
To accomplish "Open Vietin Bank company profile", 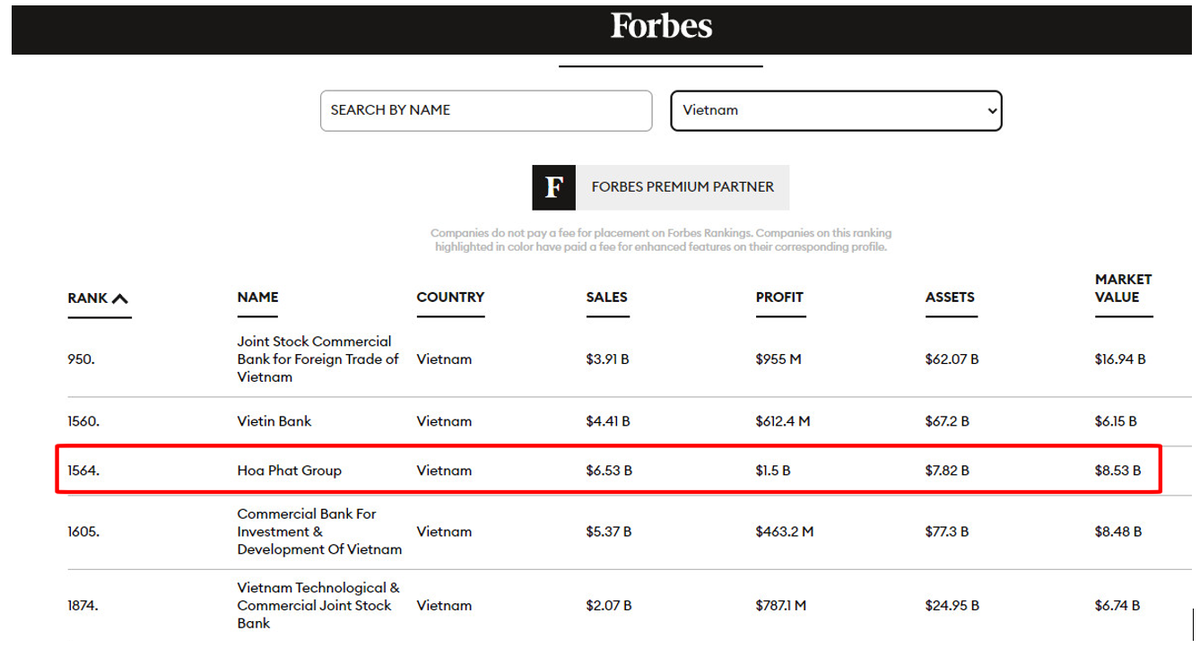I will [274, 422].
